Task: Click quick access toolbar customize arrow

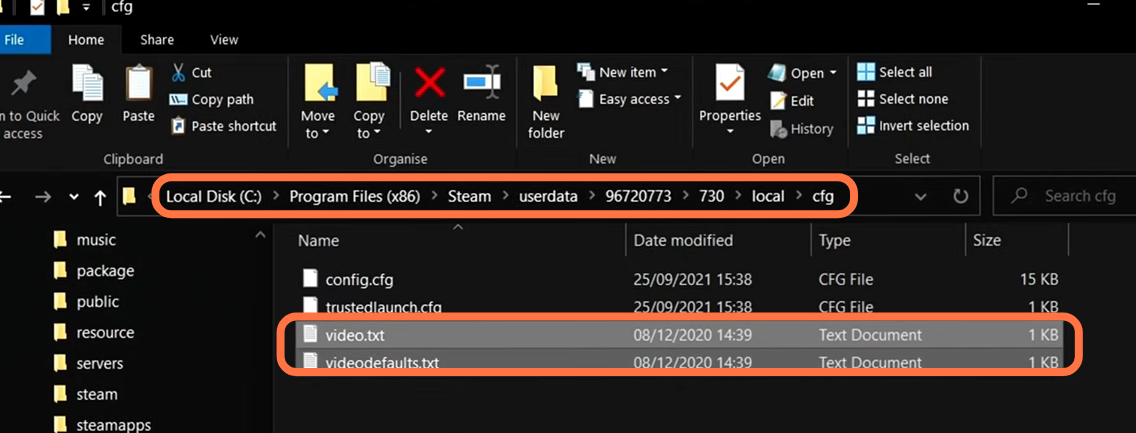Action: pyautogui.click(x=86, y=7)
